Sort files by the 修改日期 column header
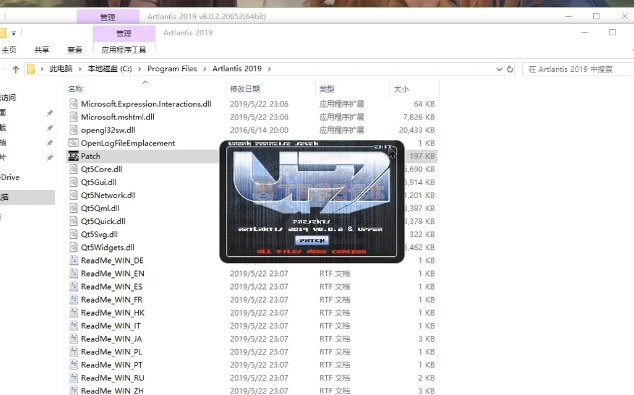The width and height of the screenshot is (634, 395). (x=245, y=89)
